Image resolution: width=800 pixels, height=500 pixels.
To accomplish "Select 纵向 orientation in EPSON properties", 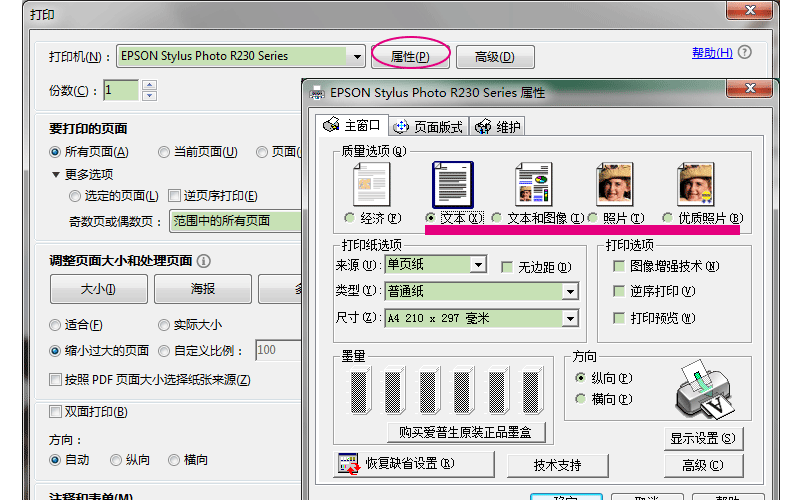I will pyautogui.click(x=580, y=378).
